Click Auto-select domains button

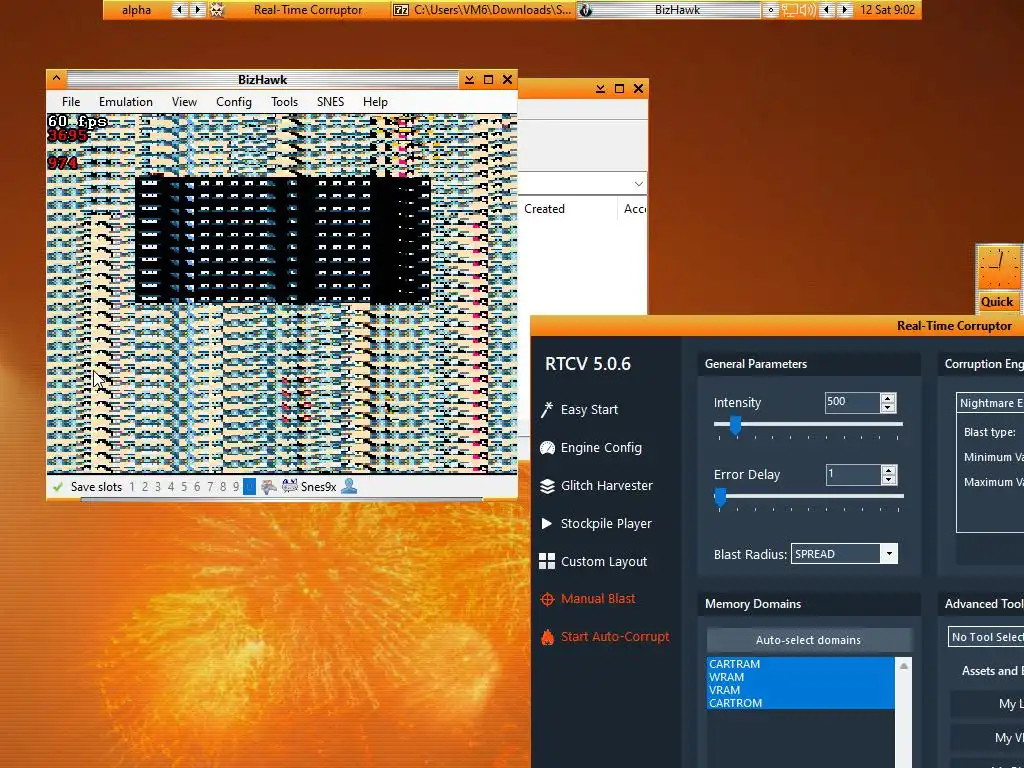point(808,640)
